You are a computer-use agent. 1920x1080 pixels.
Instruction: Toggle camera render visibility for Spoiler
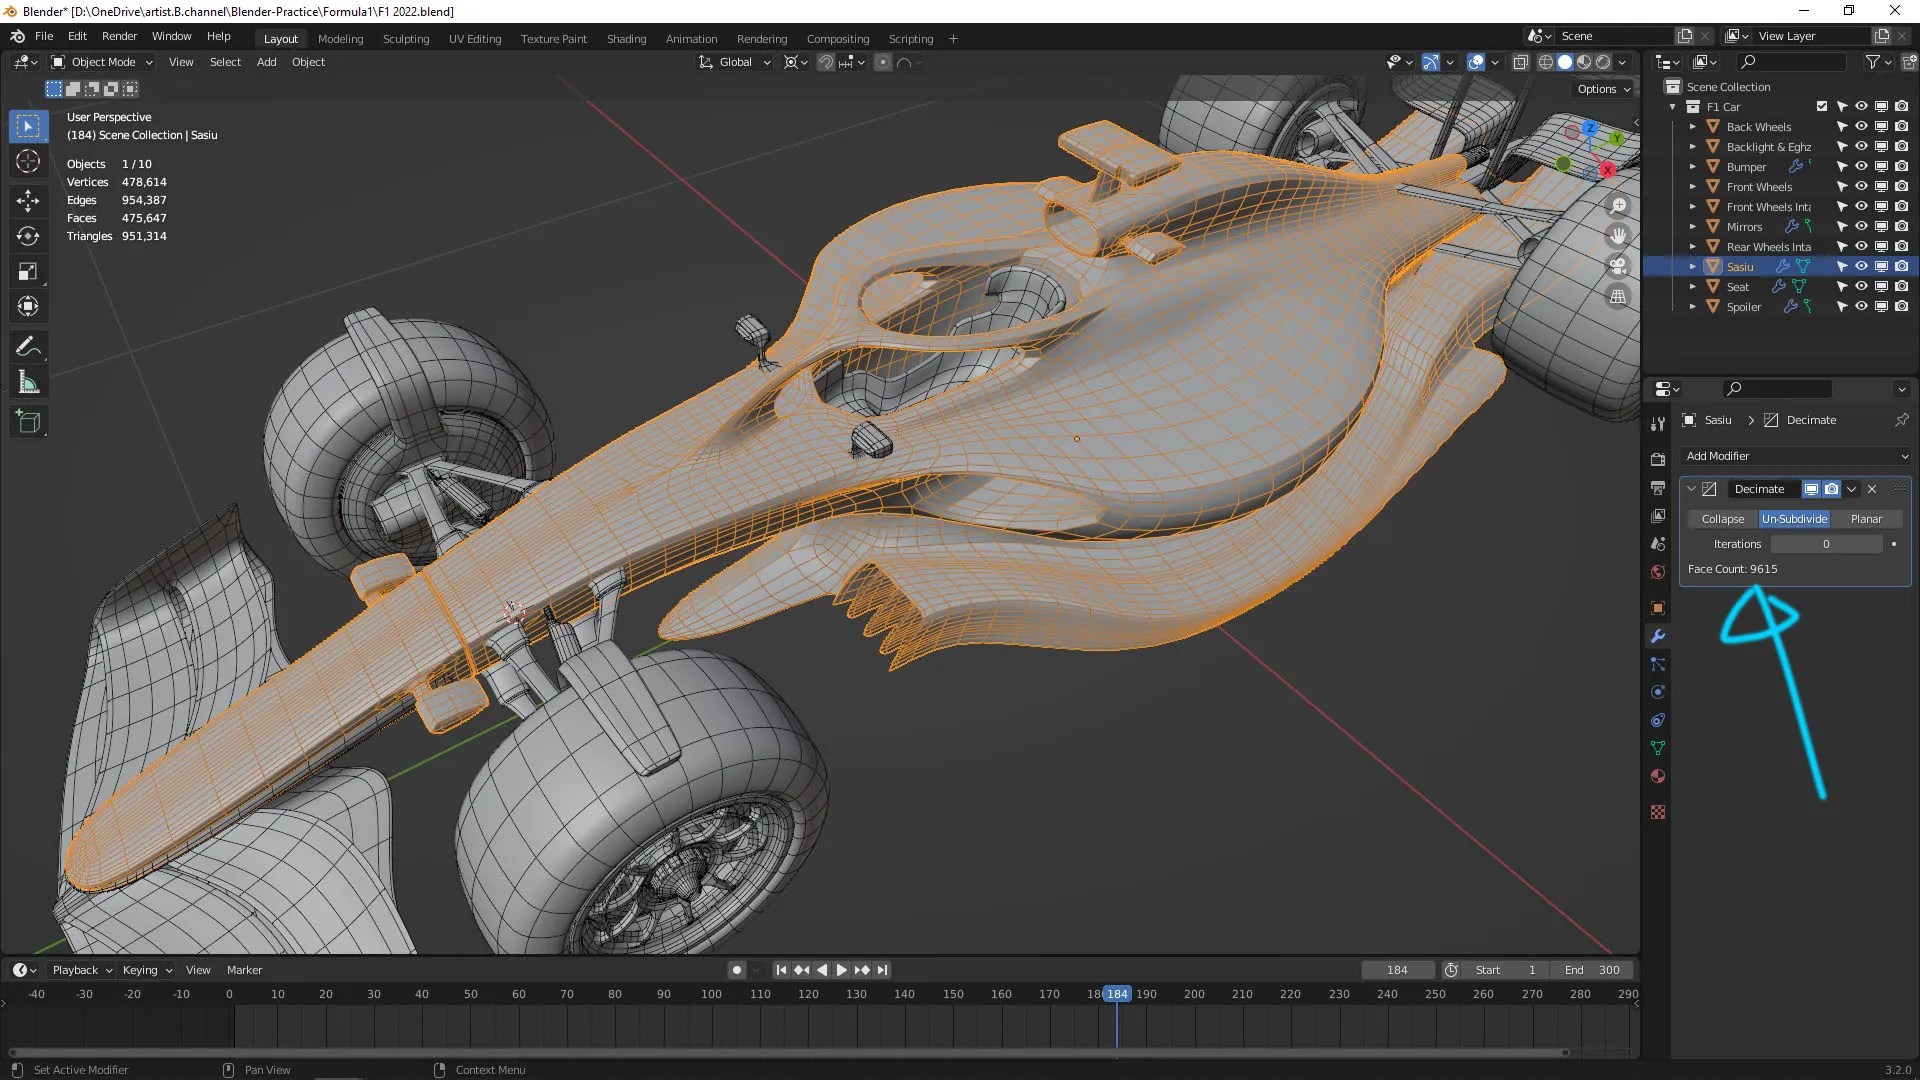pyautogui.click(x=1901, y=307)
